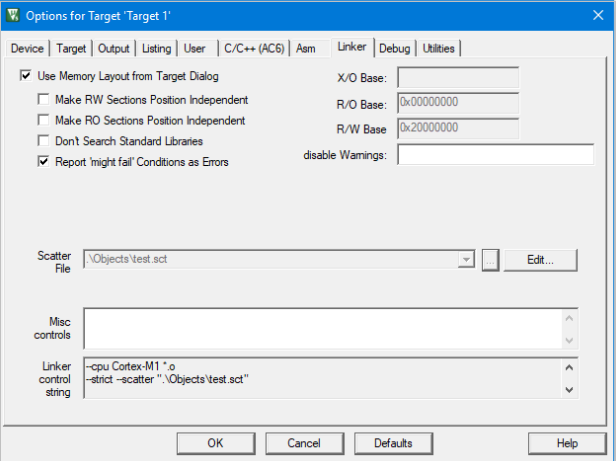Screen dimensions: 616x461
Task: Click Linker control string scroll up arrow
Action: point(569,368)
